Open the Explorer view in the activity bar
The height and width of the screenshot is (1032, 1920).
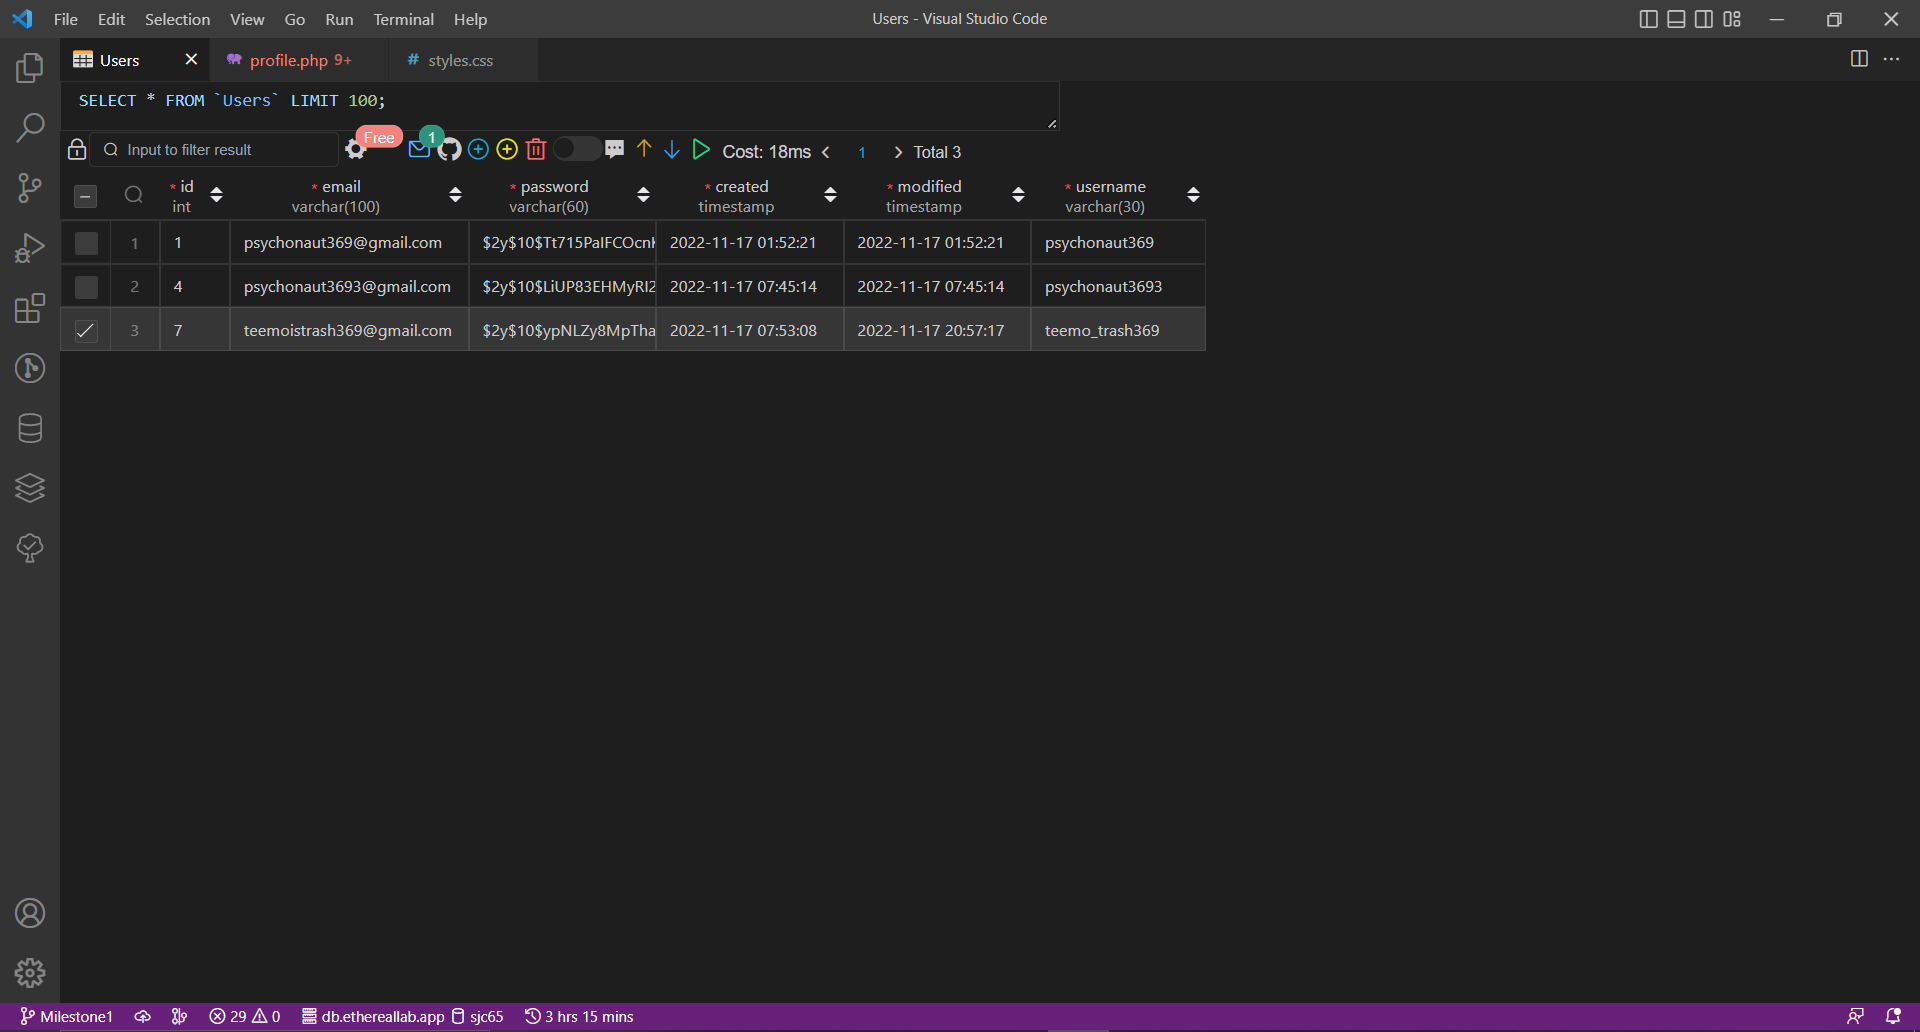[30, 68]
